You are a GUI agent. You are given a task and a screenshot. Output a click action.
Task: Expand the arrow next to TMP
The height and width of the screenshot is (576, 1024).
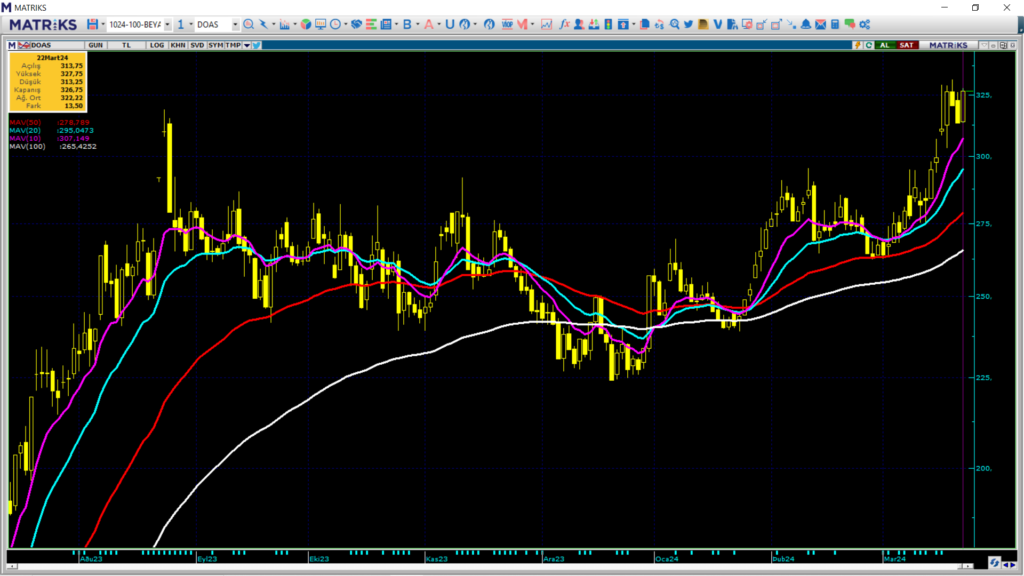[246, 45]
